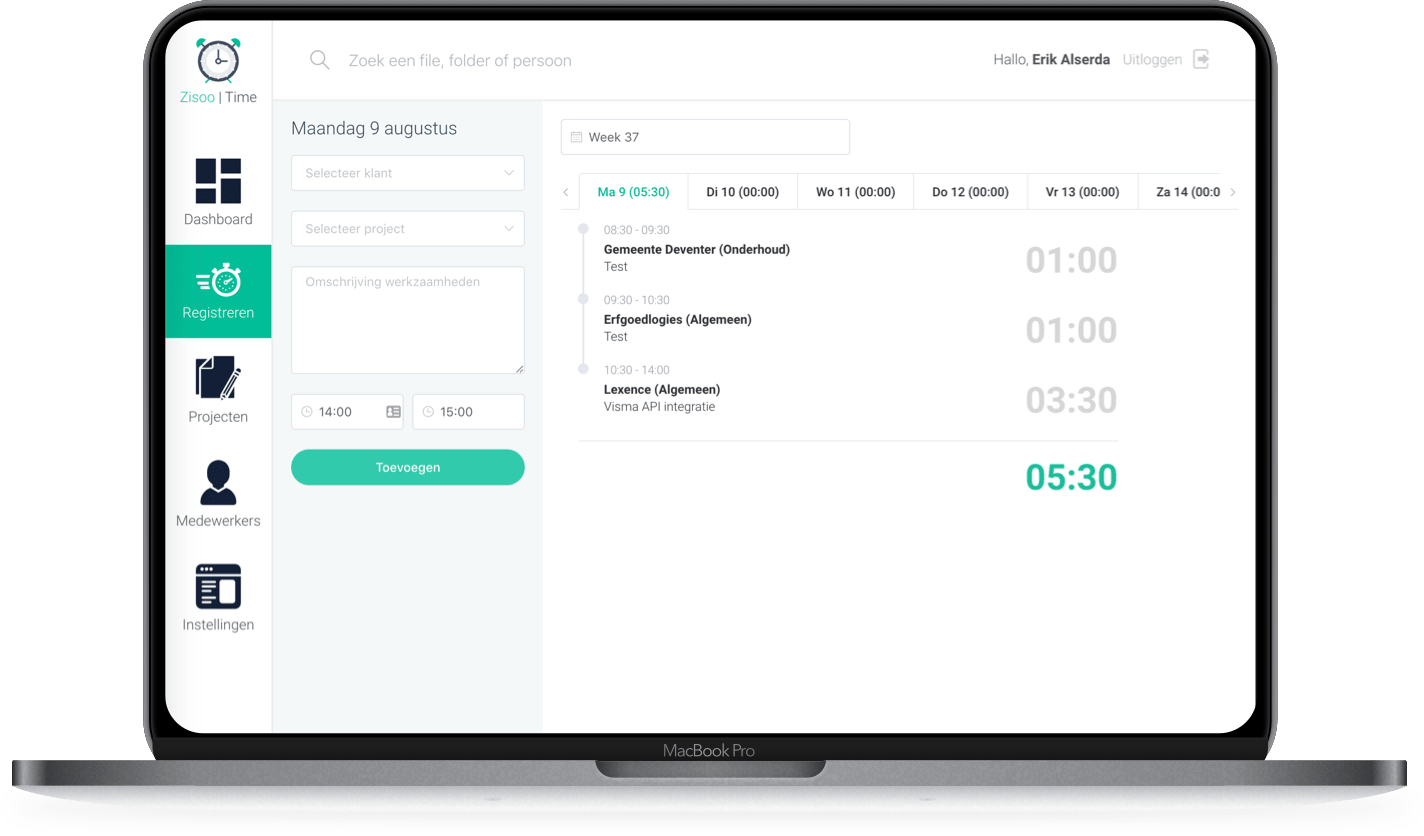Click the Omschrijving werkzaamheden text area
The width and height of the screenshot is (1424, 836).
point(408,320)
